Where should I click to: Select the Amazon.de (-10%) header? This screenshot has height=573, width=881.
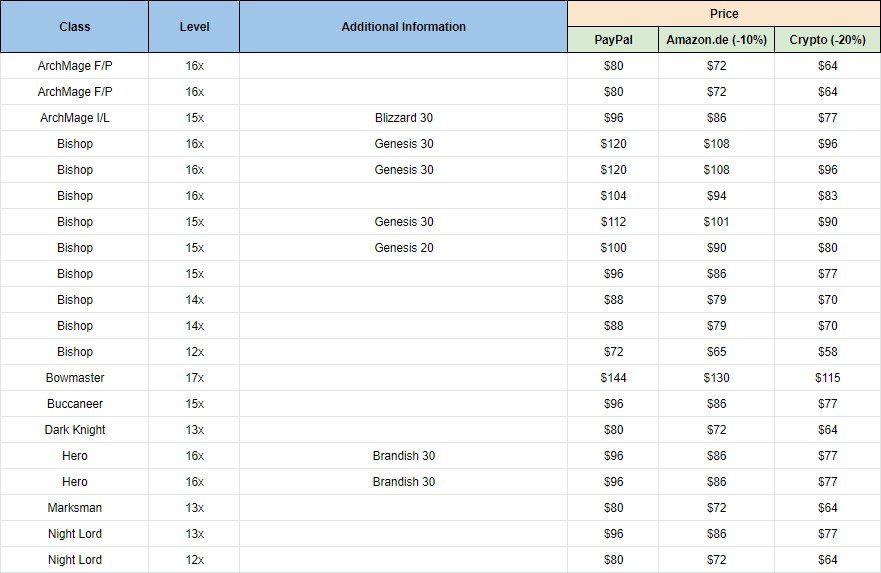716,40
